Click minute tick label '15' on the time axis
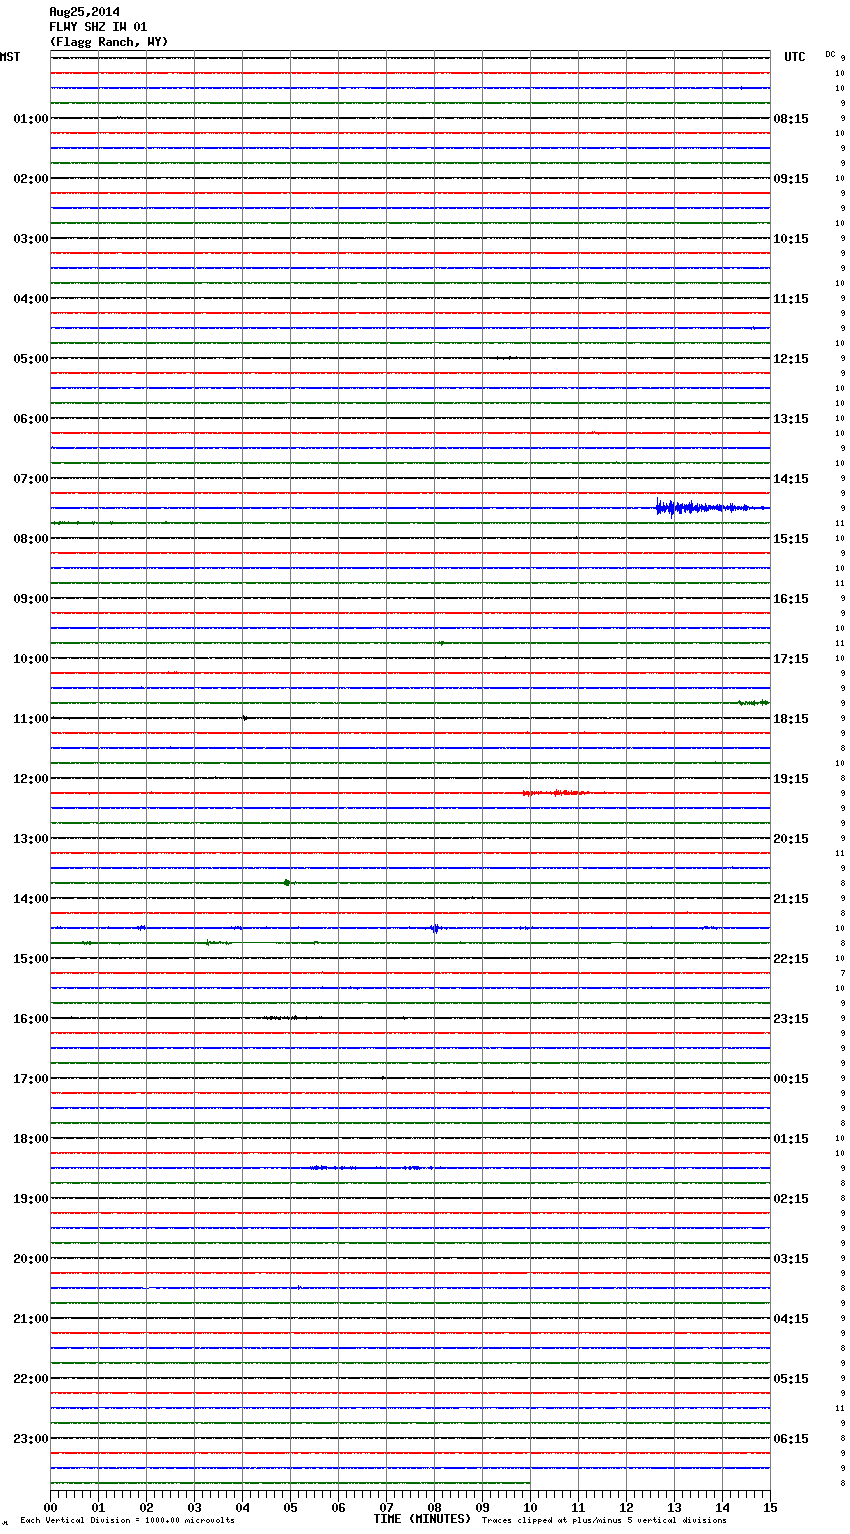850x1534 pixels. coord(770,1507)
